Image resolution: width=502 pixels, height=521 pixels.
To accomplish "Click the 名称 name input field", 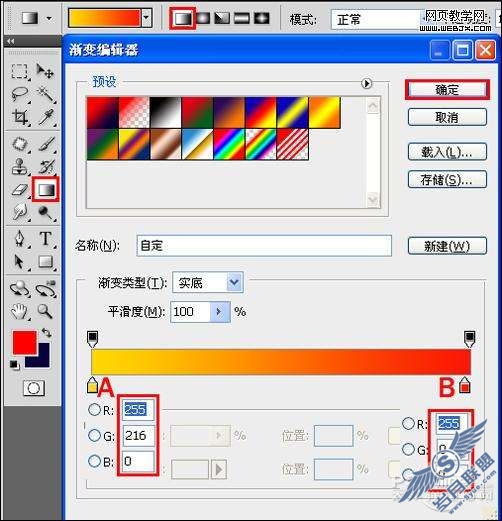I will (x=264, y=246).
